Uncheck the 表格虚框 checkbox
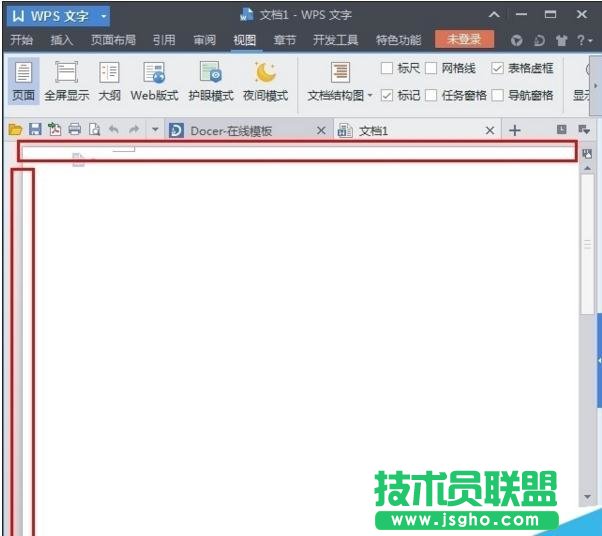602x536 pixels. [x=497, y=68]
